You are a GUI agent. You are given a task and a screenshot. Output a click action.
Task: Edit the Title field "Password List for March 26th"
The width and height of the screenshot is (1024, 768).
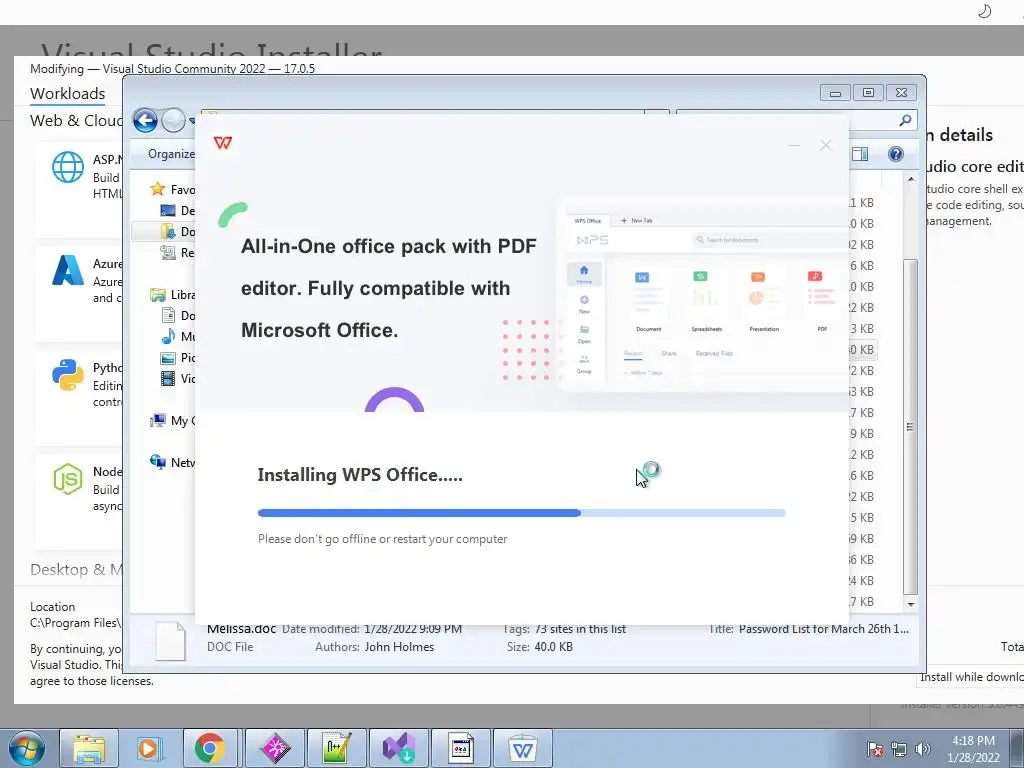[824, 629]
